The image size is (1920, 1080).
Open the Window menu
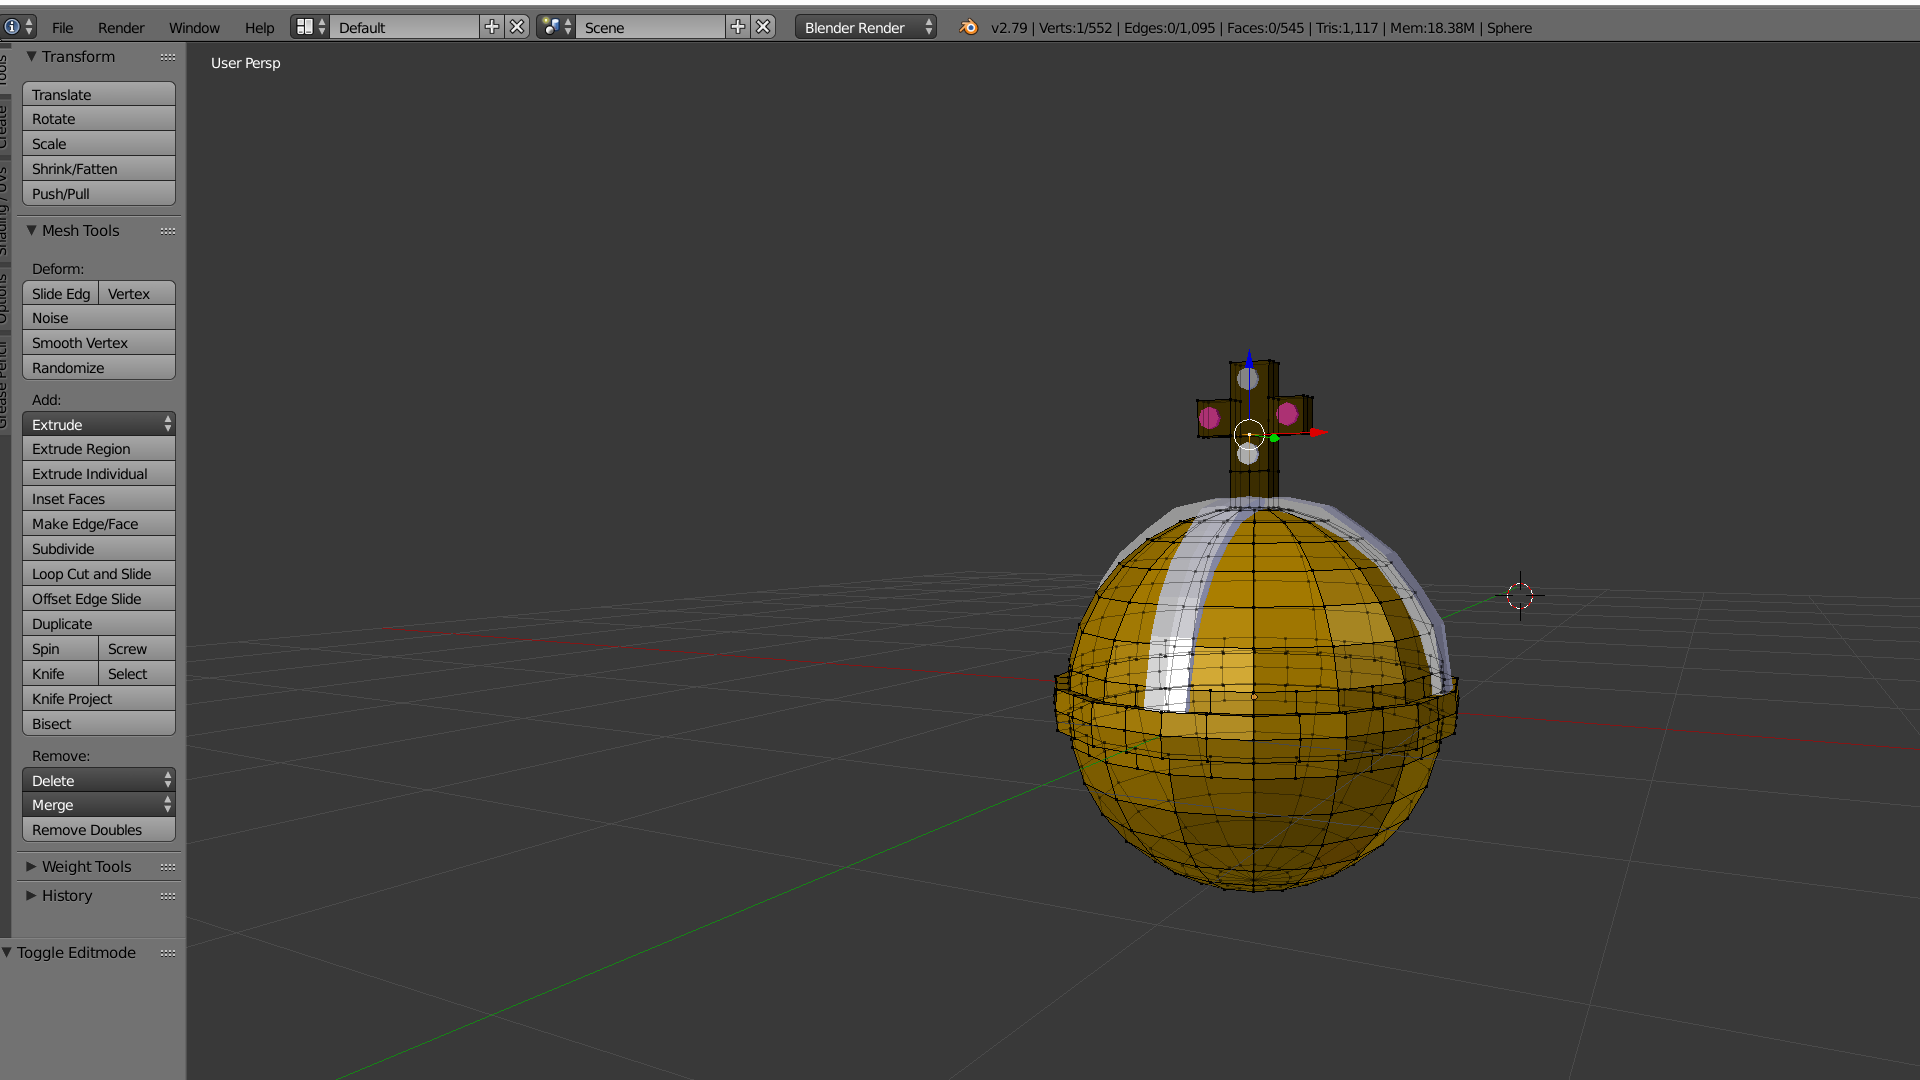click(x=194, y=27)
